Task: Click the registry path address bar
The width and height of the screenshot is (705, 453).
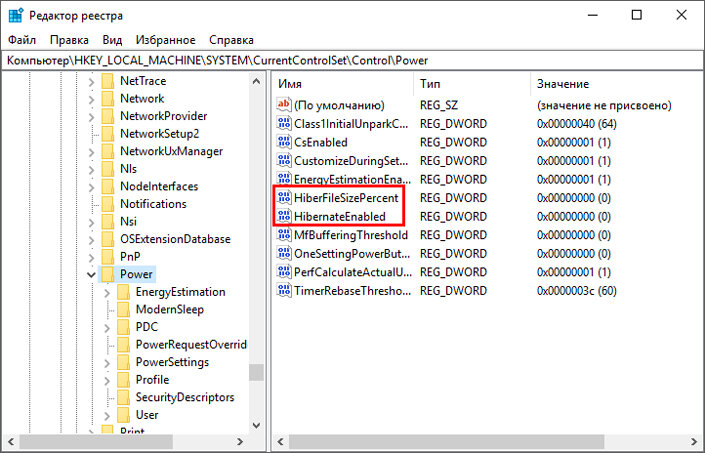Action: (352, 61)
